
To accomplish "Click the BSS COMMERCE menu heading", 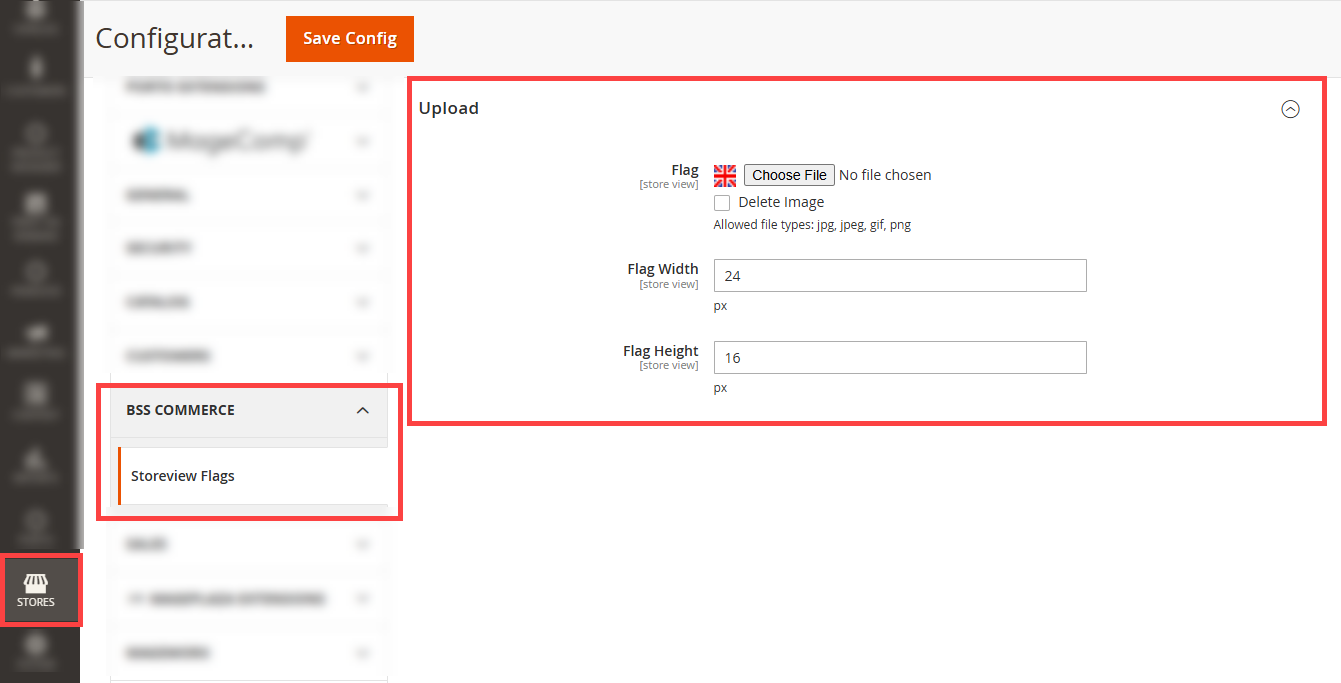I will (180, 410).
